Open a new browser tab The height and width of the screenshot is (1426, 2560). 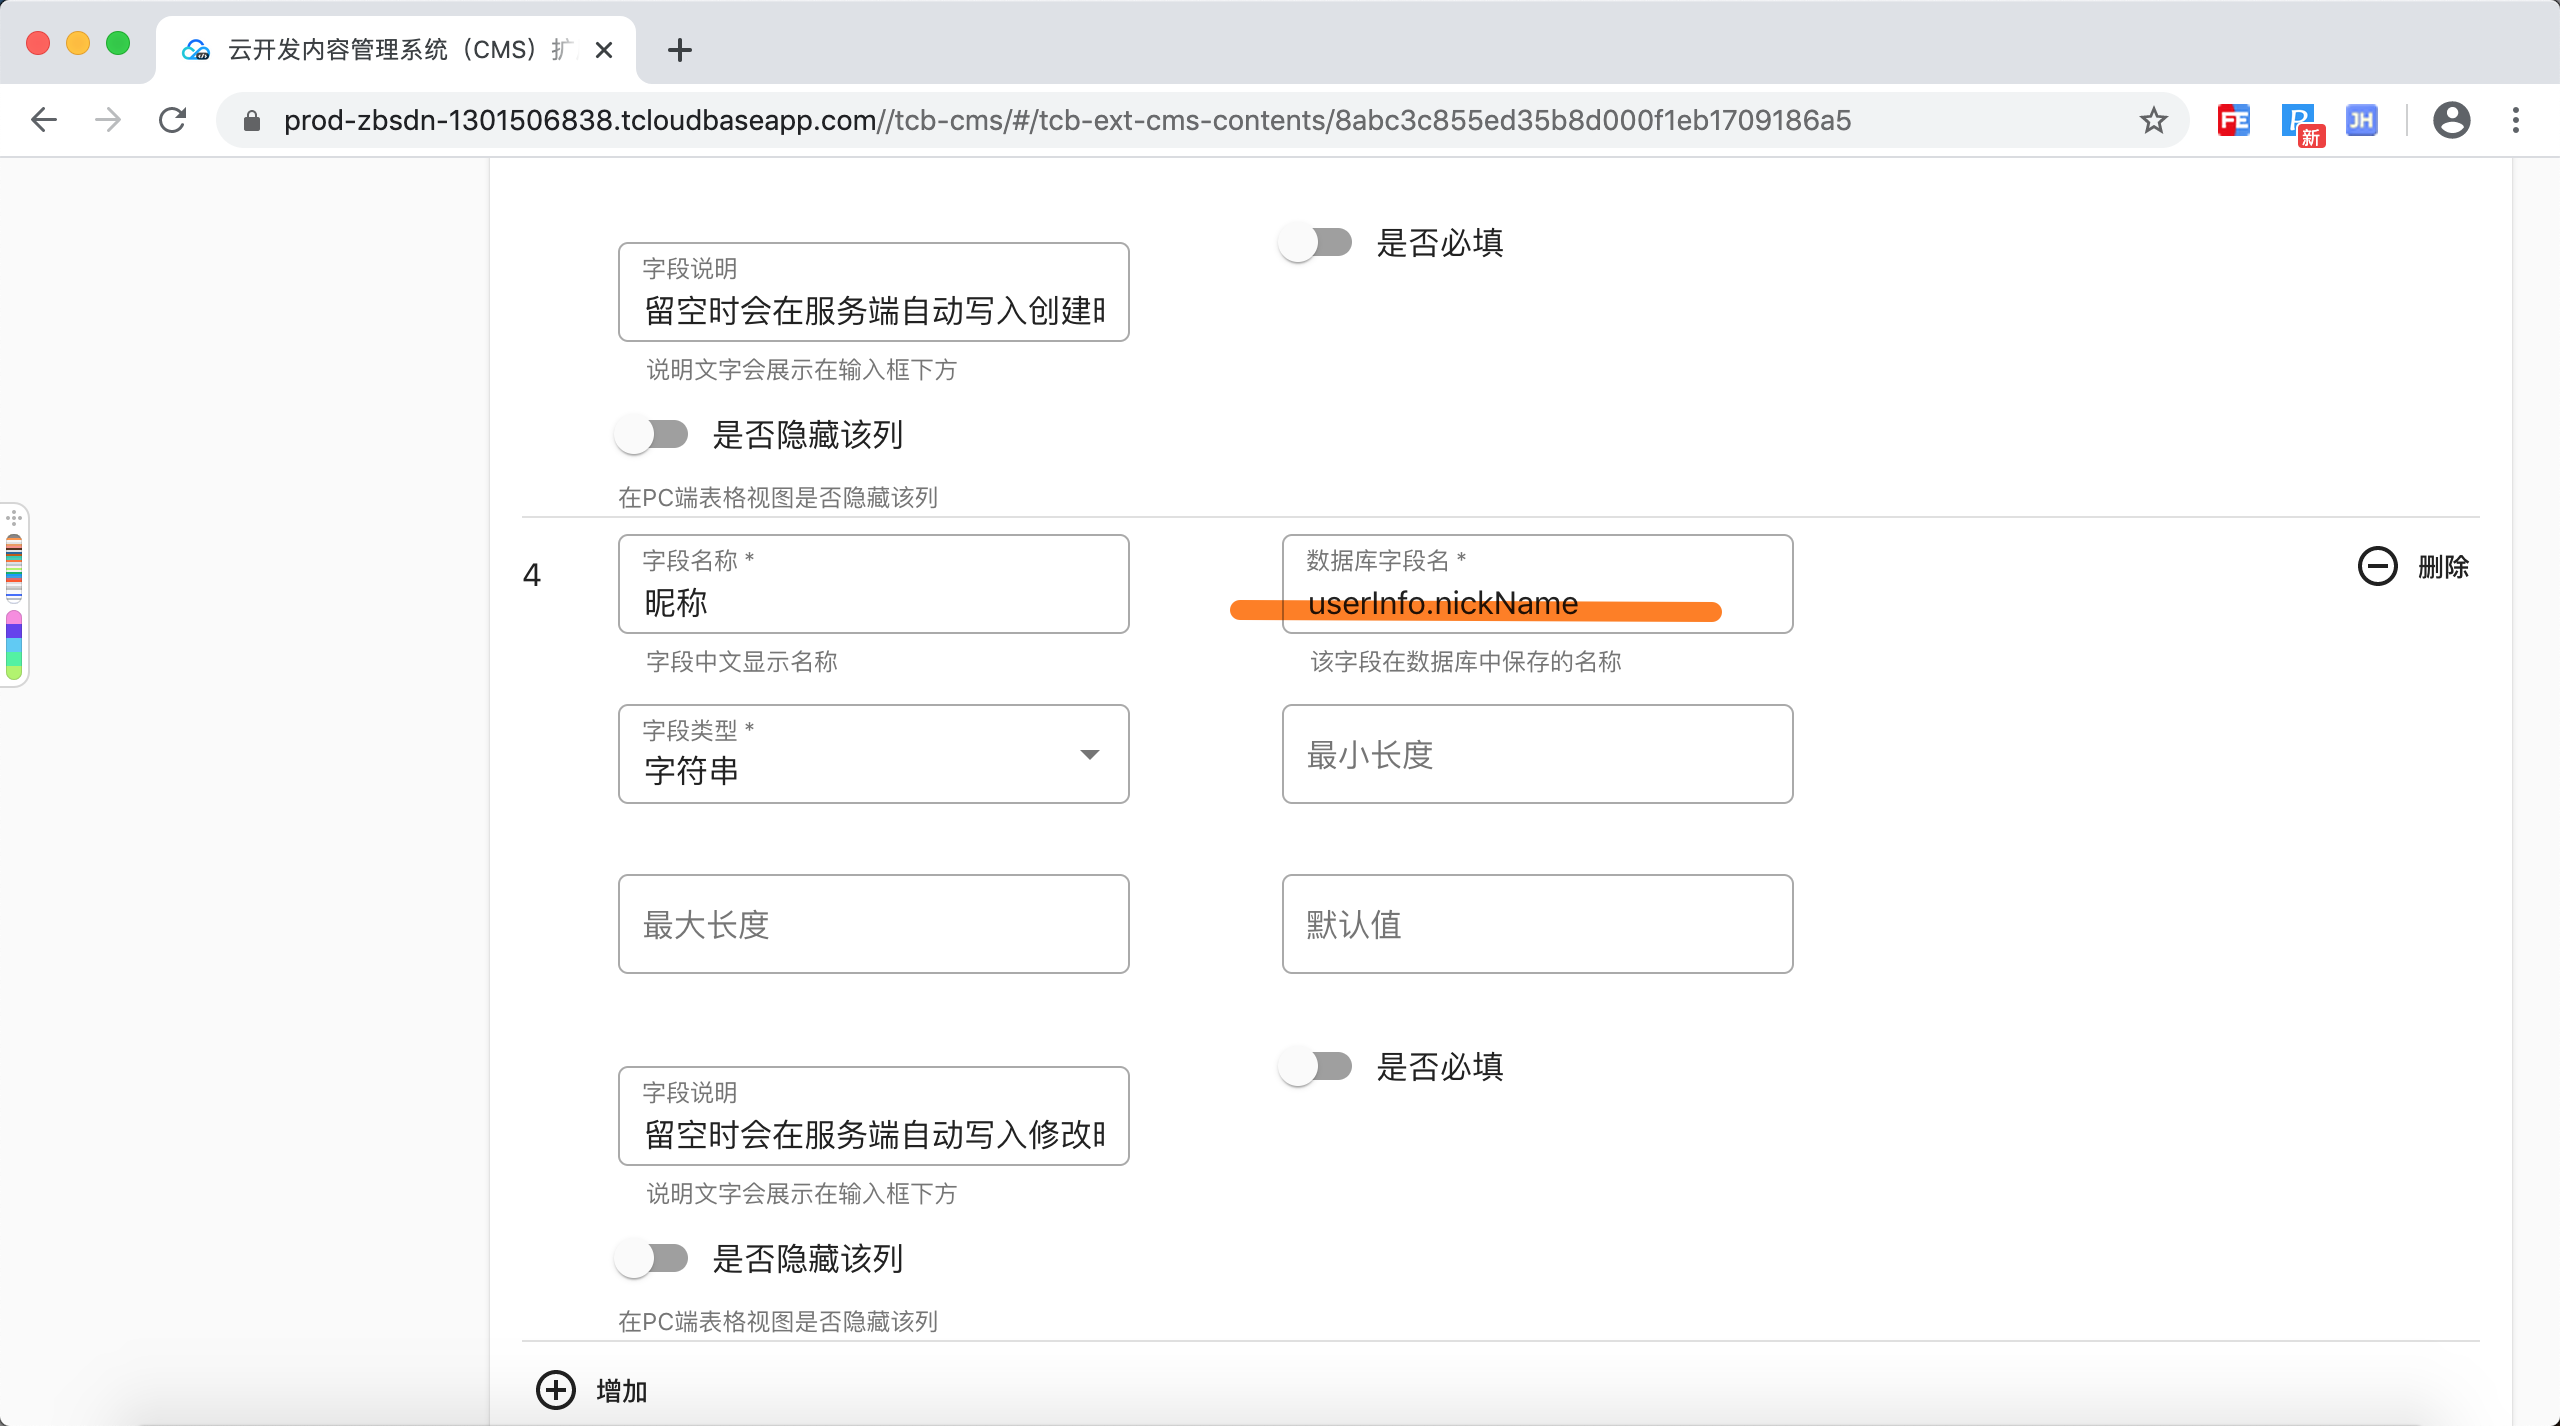(x=679, y=50)
